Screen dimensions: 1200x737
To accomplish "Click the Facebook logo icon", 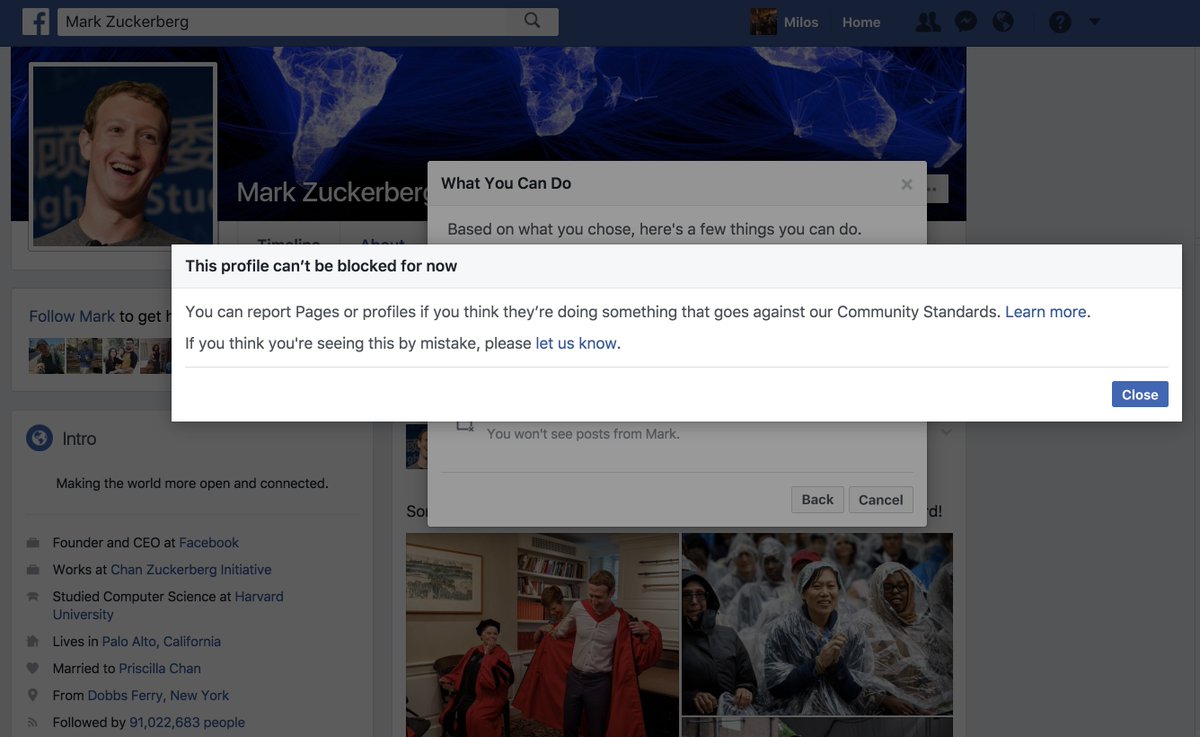I will pos(36,22).
